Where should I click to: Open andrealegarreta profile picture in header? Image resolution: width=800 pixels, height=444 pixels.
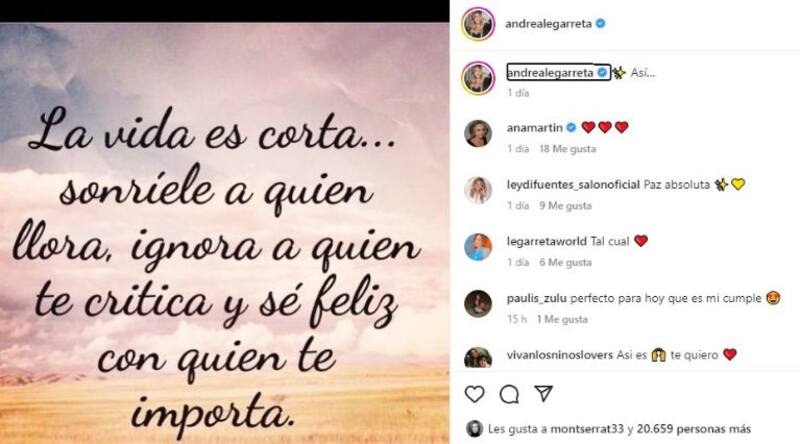[x=478, y=23]
